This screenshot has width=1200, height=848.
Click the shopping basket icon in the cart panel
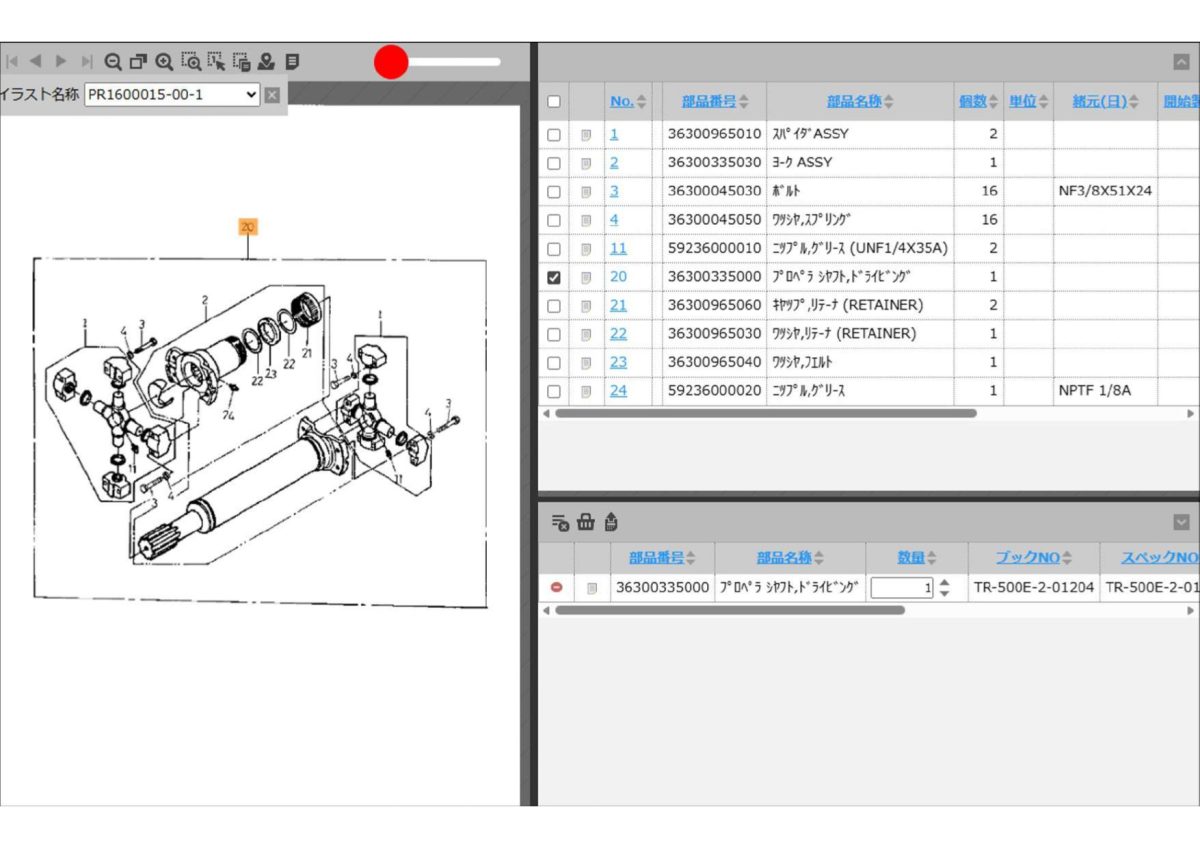[586, 522]
